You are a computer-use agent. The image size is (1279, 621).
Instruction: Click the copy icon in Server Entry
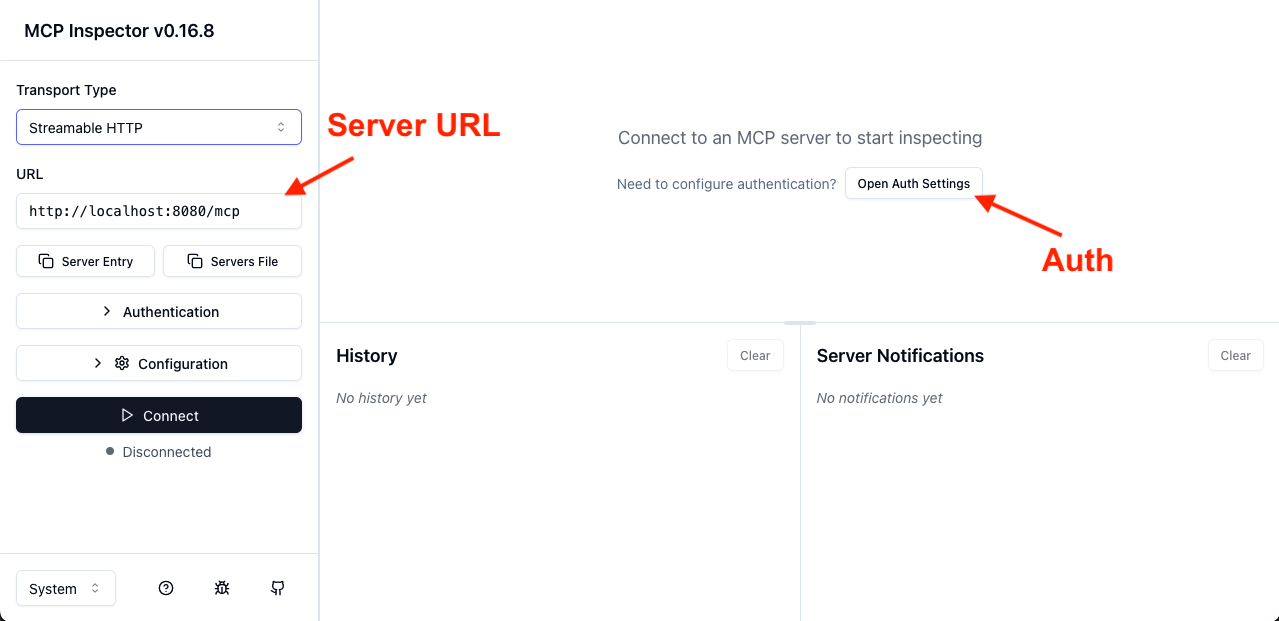pyautogui.click(x=46, y=261)
